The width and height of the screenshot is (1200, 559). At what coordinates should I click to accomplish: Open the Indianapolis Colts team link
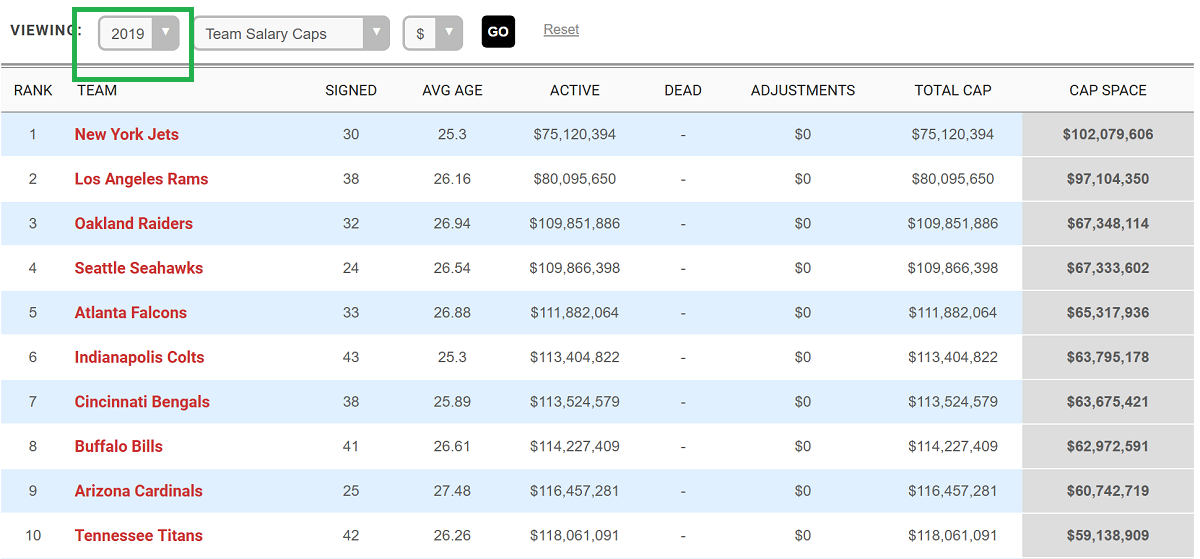140,357
